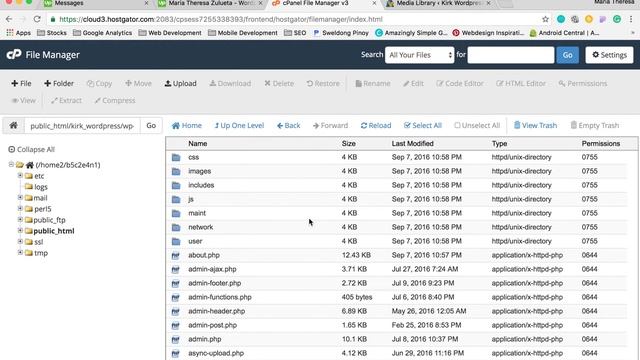Open View Trash
The image size is (640, 360).
point(535,125)
